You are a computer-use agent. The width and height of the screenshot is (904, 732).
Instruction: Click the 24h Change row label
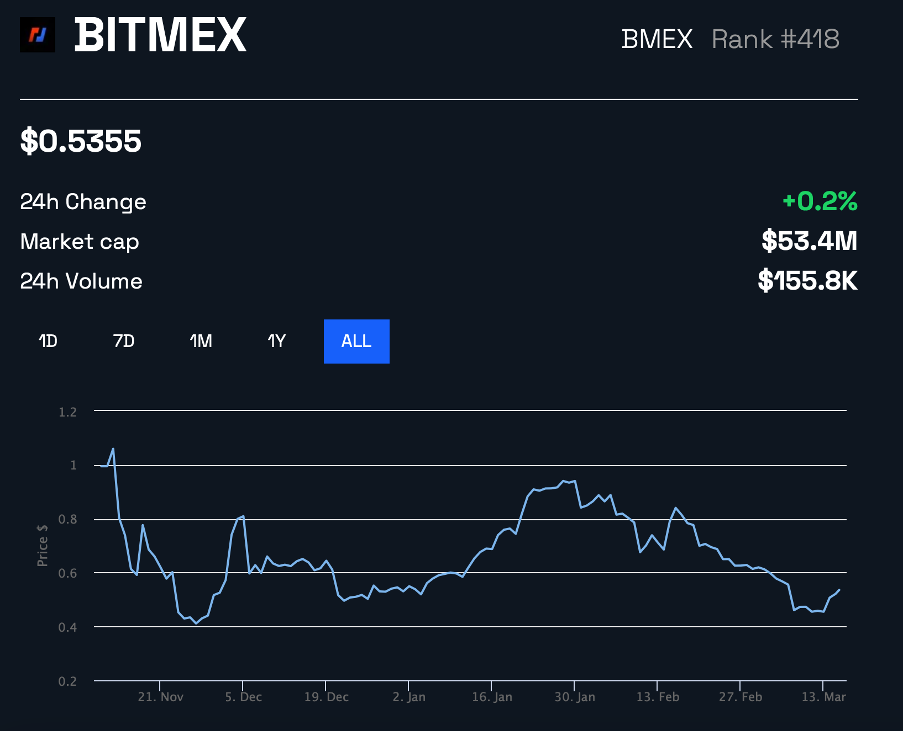tap(83, 201)
